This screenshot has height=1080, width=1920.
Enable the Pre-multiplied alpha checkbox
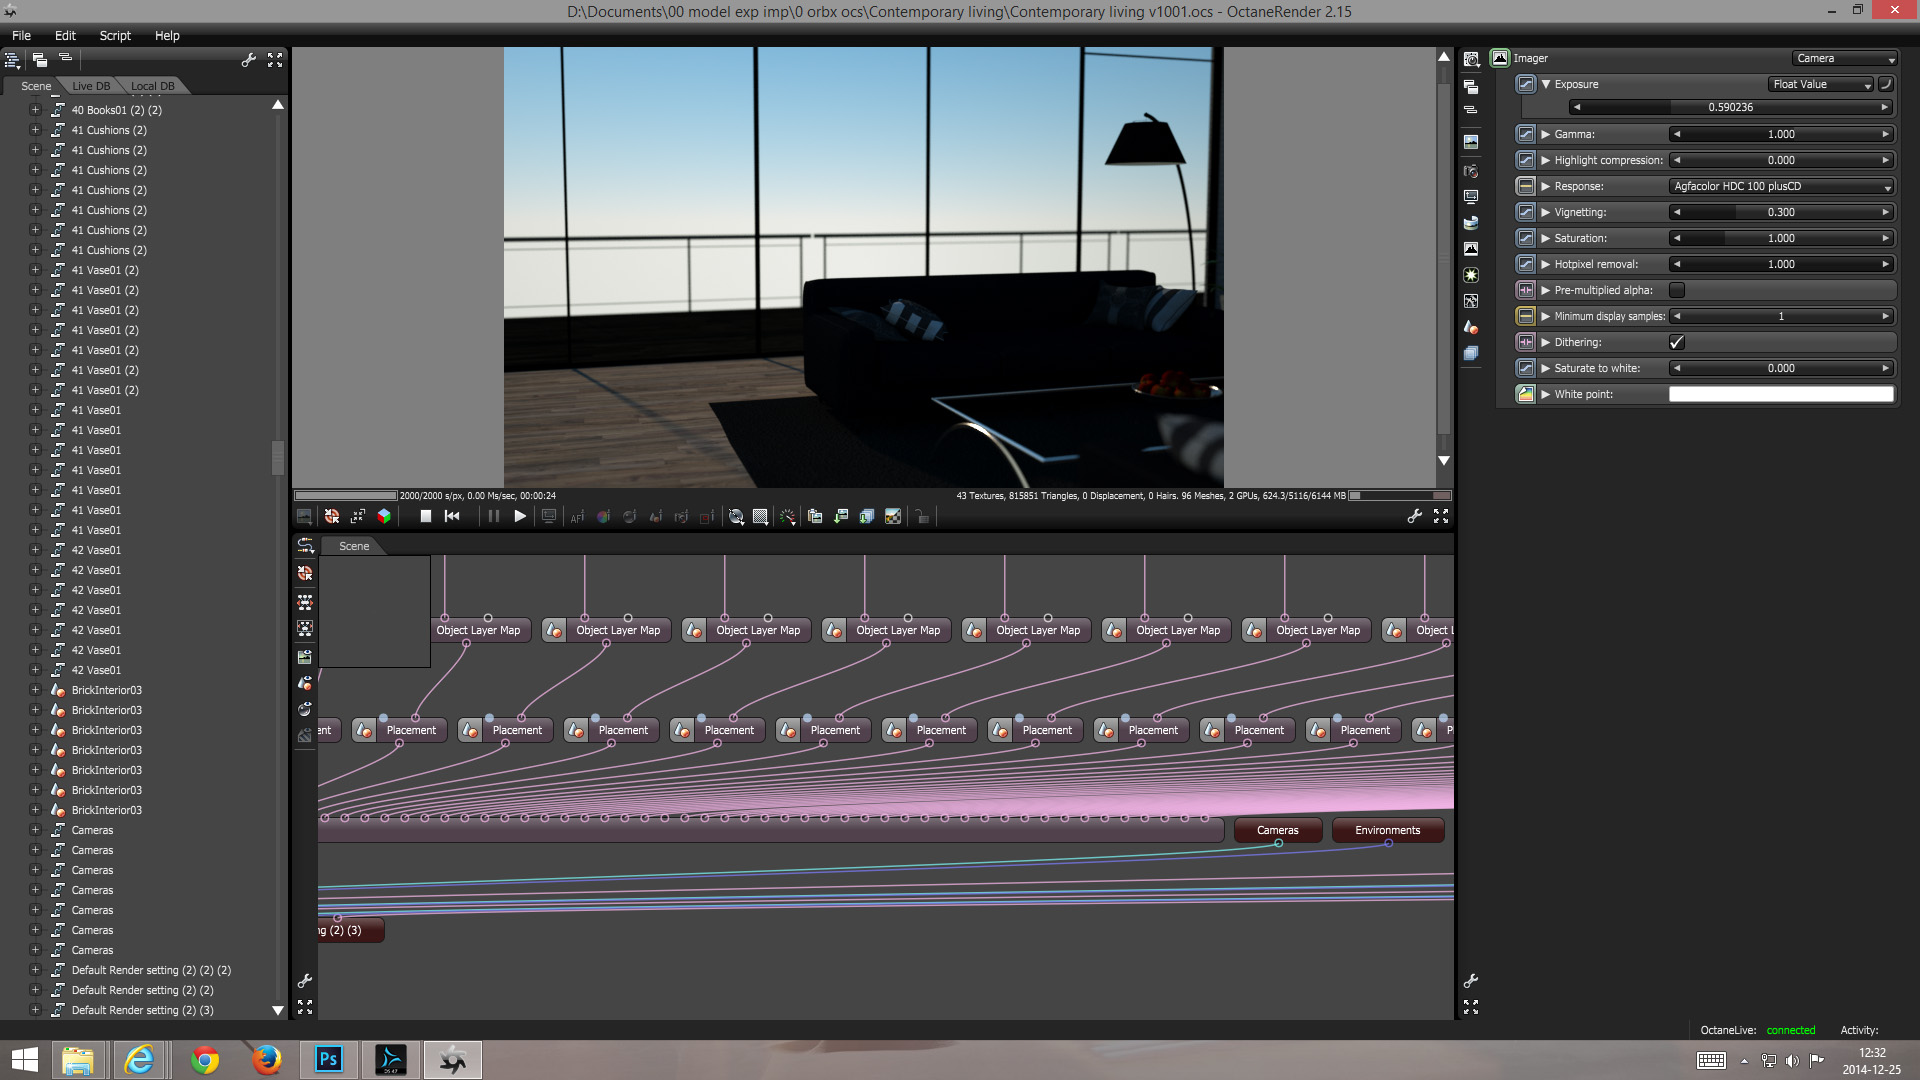pos(1677,290)
